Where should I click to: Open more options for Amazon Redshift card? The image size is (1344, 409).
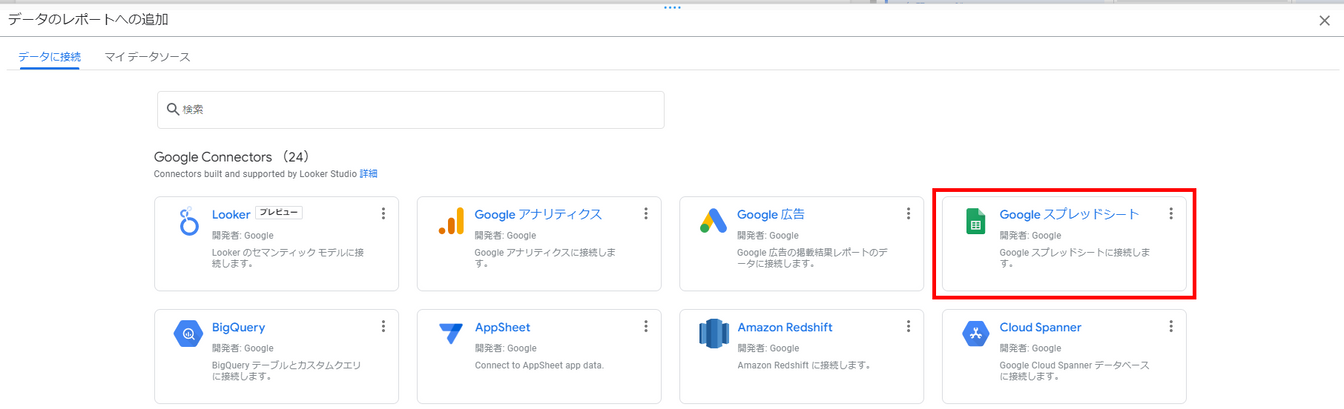[x=908, y=327]
